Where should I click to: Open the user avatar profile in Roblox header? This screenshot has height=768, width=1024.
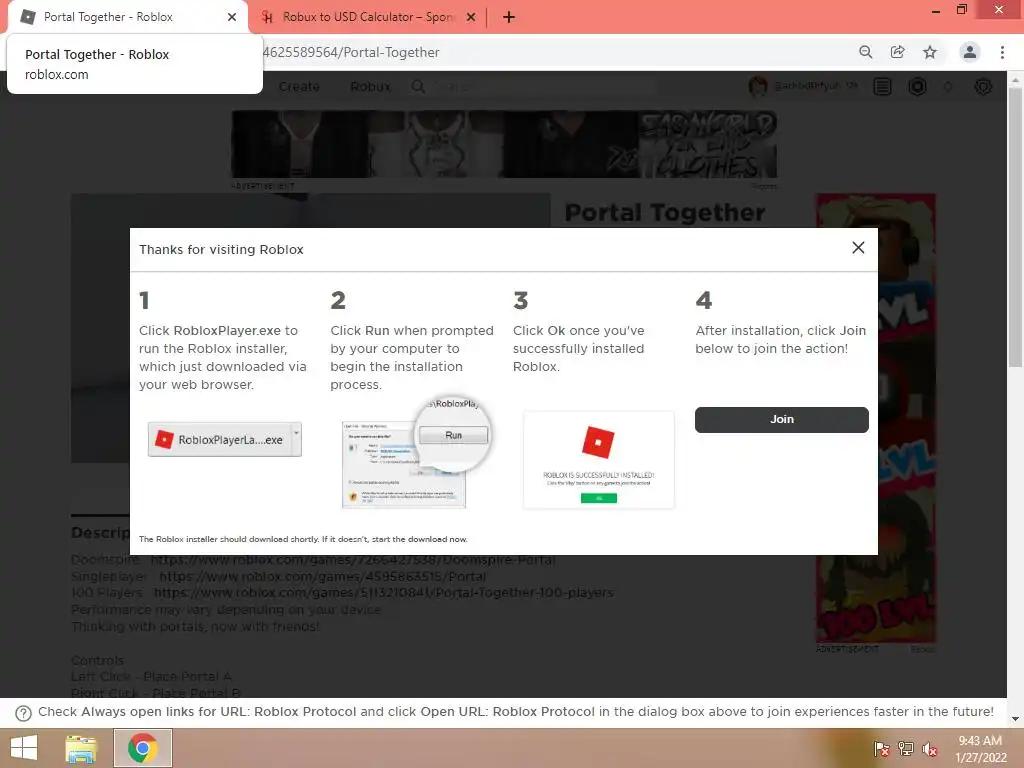(x=758, y=86)
